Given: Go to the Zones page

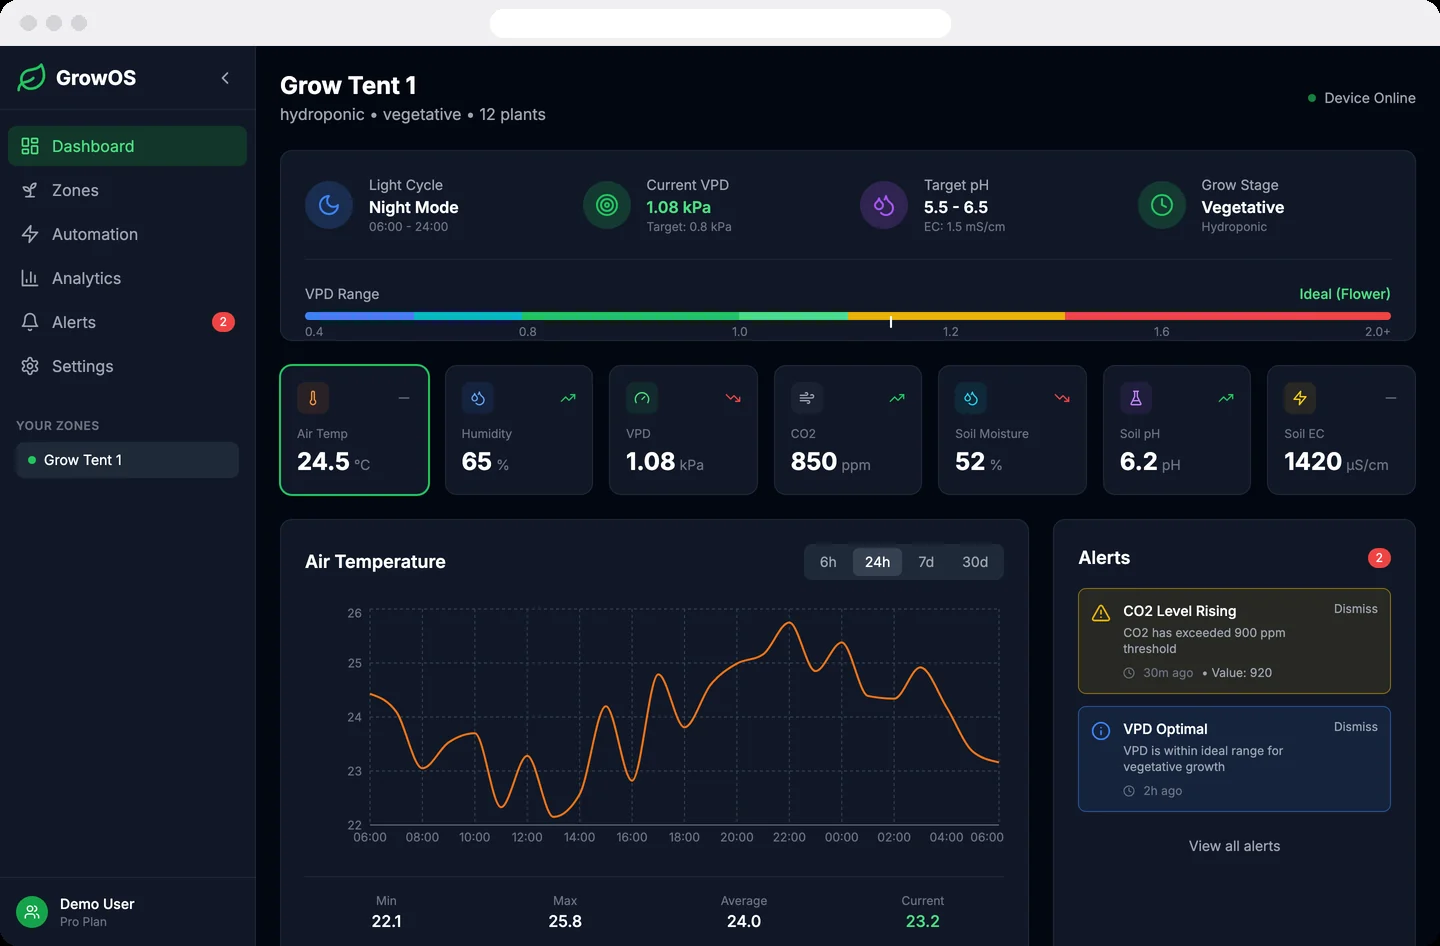Looking at the screenshot, I should point(127,190).
